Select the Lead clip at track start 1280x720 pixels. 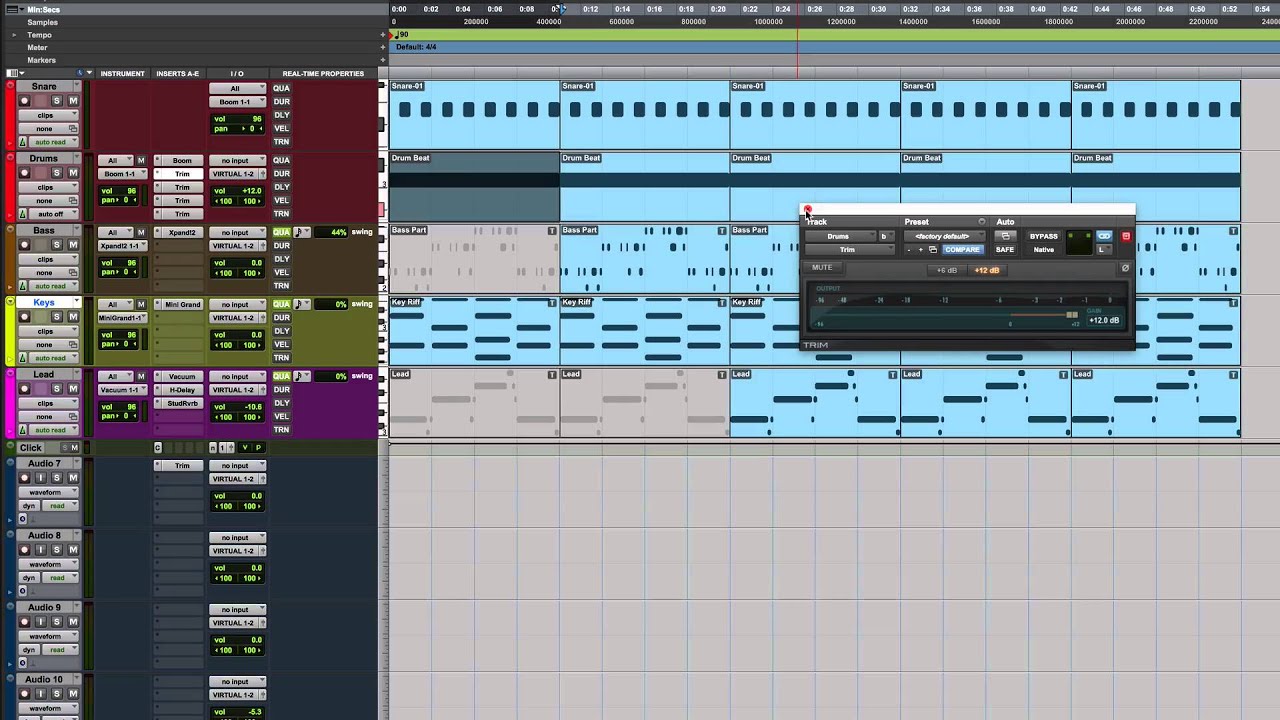[474, 402]
